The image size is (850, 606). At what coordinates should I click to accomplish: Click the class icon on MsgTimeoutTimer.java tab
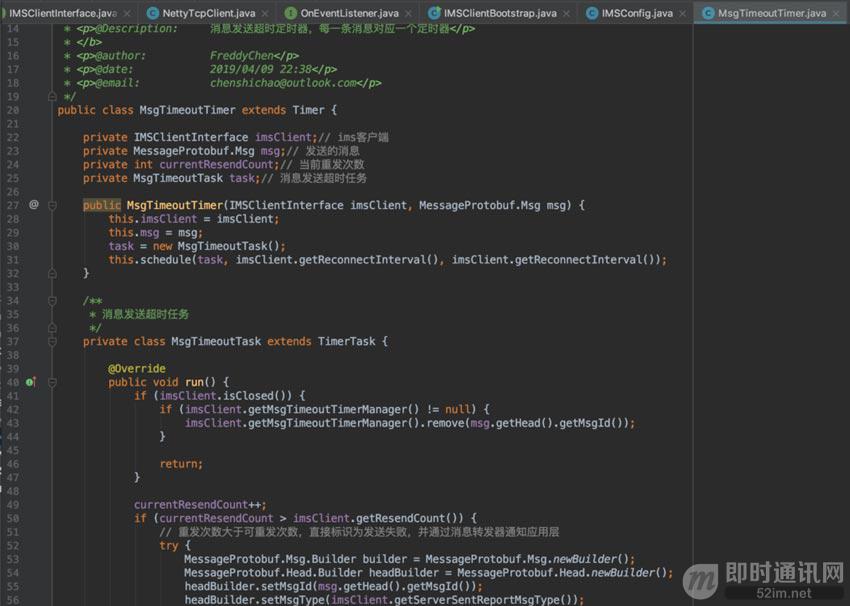(708, 13)
